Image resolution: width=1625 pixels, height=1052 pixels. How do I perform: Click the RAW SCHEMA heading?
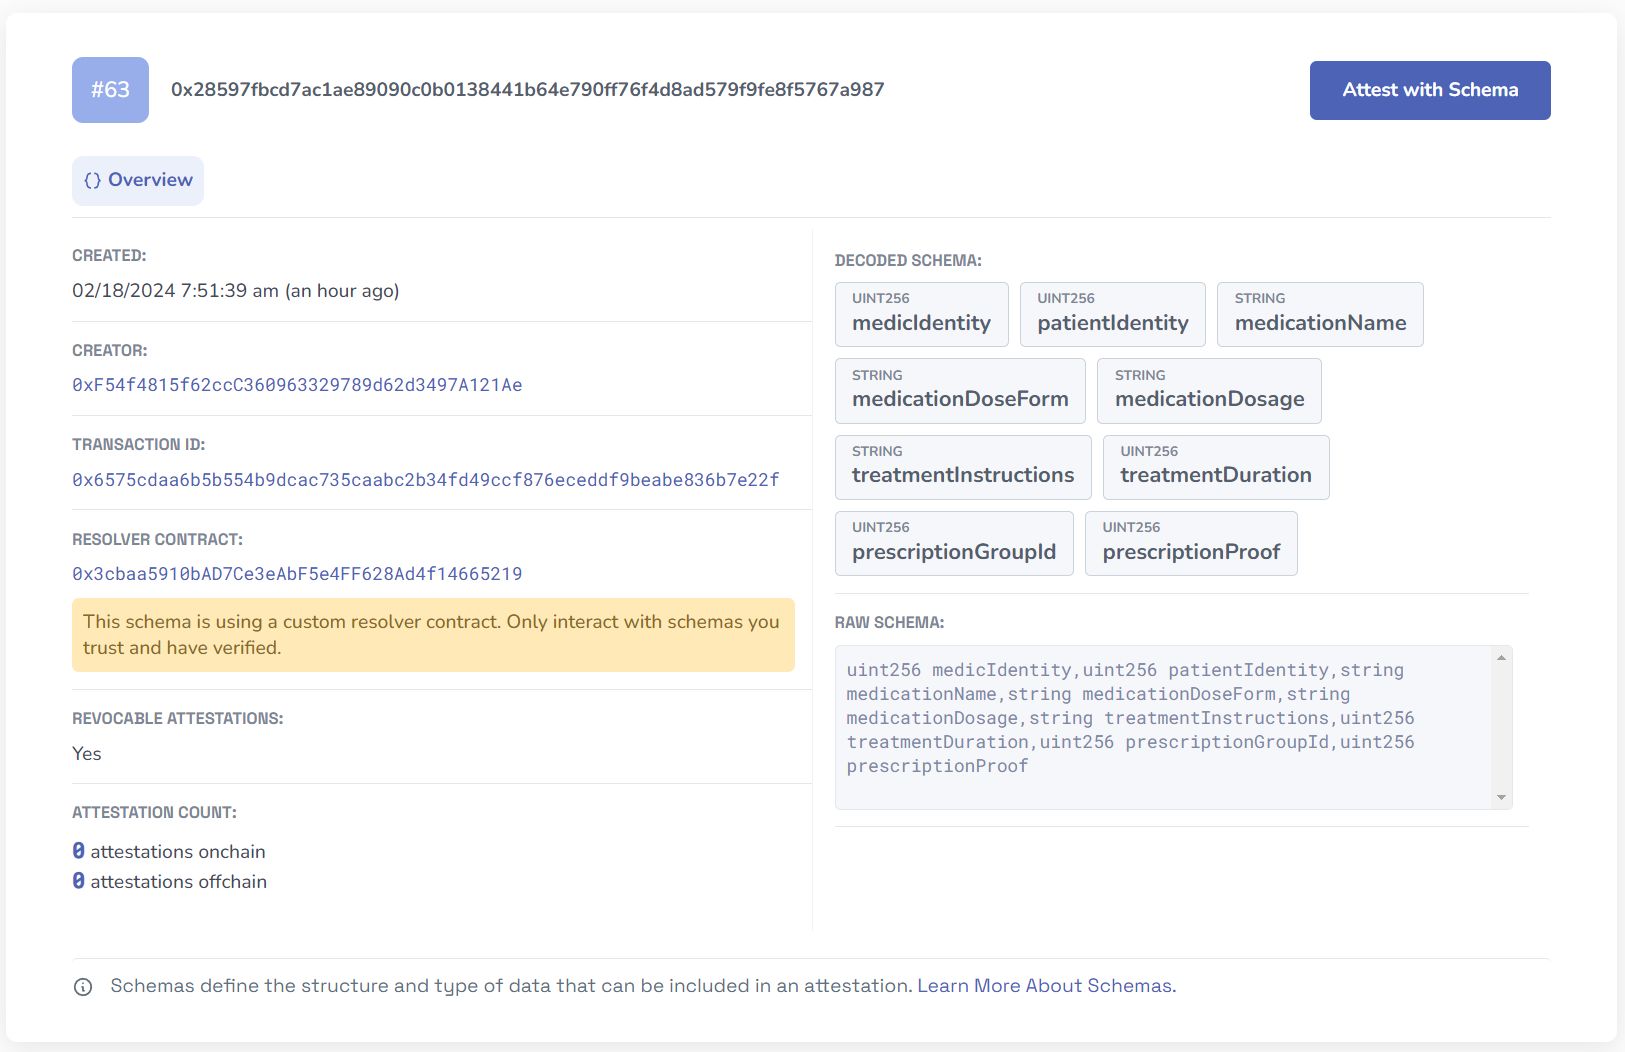click(889, 623)
